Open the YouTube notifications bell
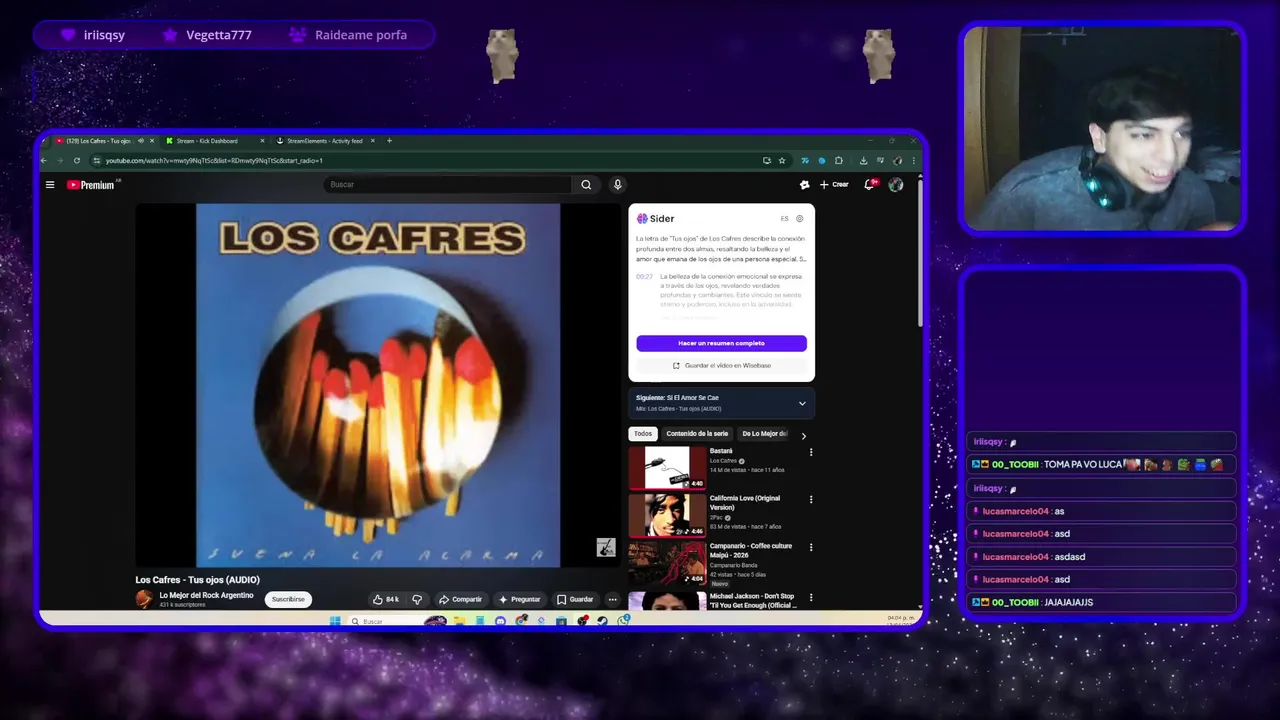This screenshot has height=720, width=1280. (x=870, y=184)
